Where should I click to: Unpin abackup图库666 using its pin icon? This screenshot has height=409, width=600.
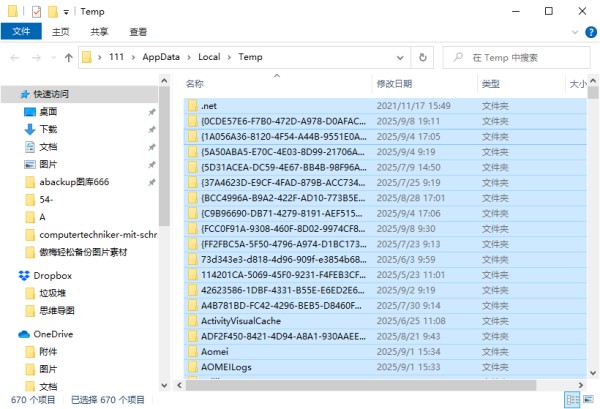152,183
